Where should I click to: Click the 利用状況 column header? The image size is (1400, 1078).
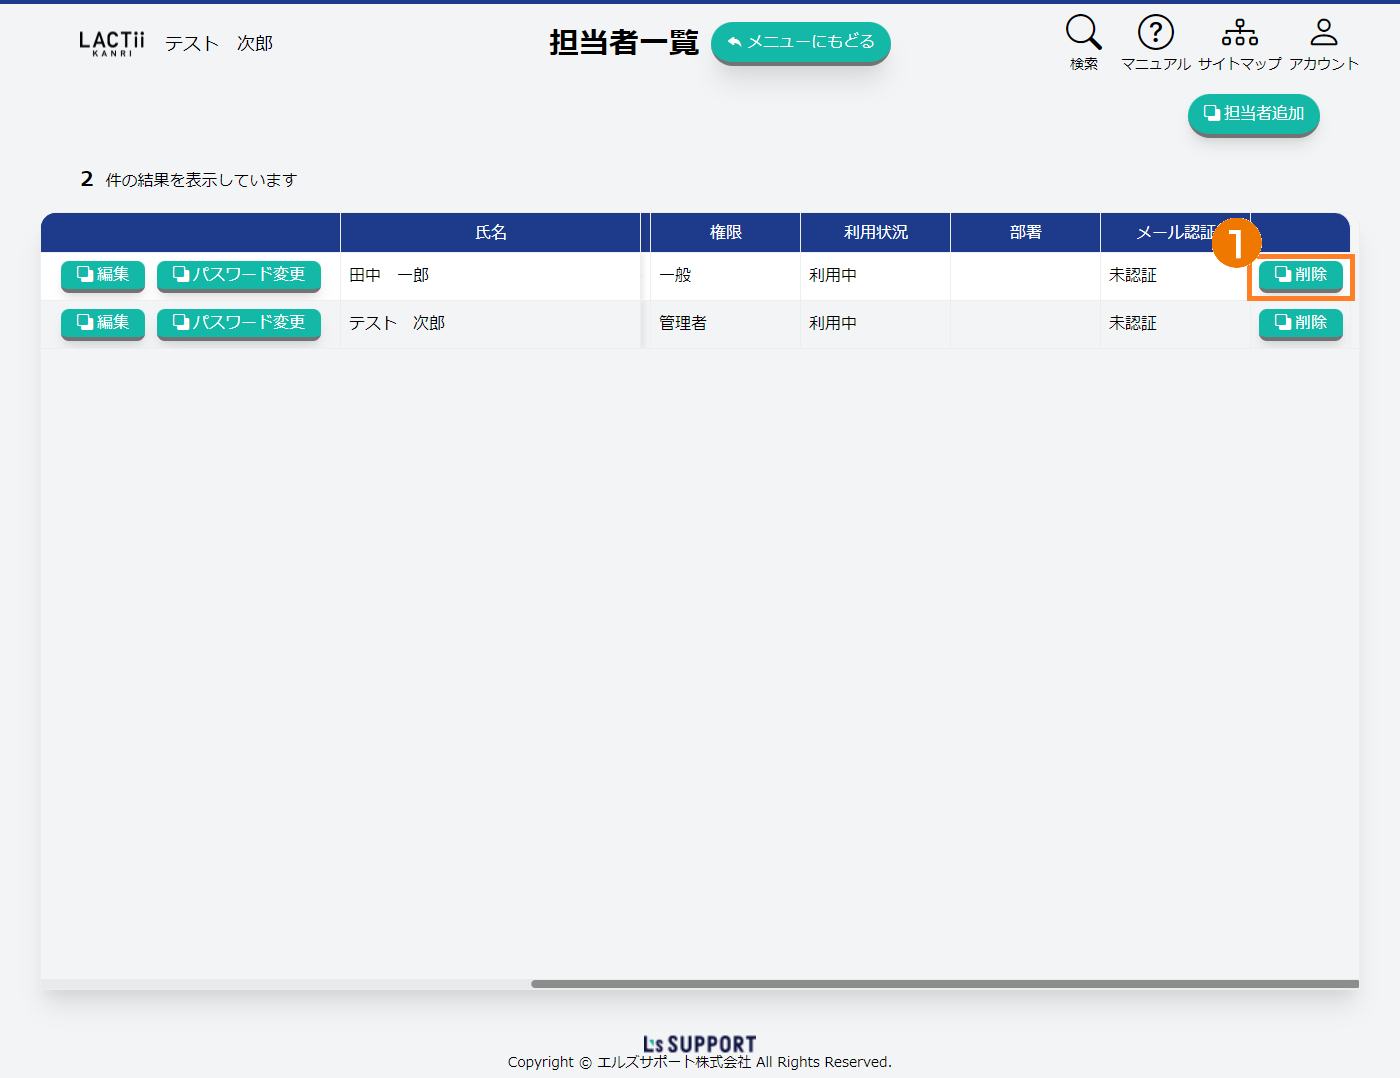tap(875, 232)
